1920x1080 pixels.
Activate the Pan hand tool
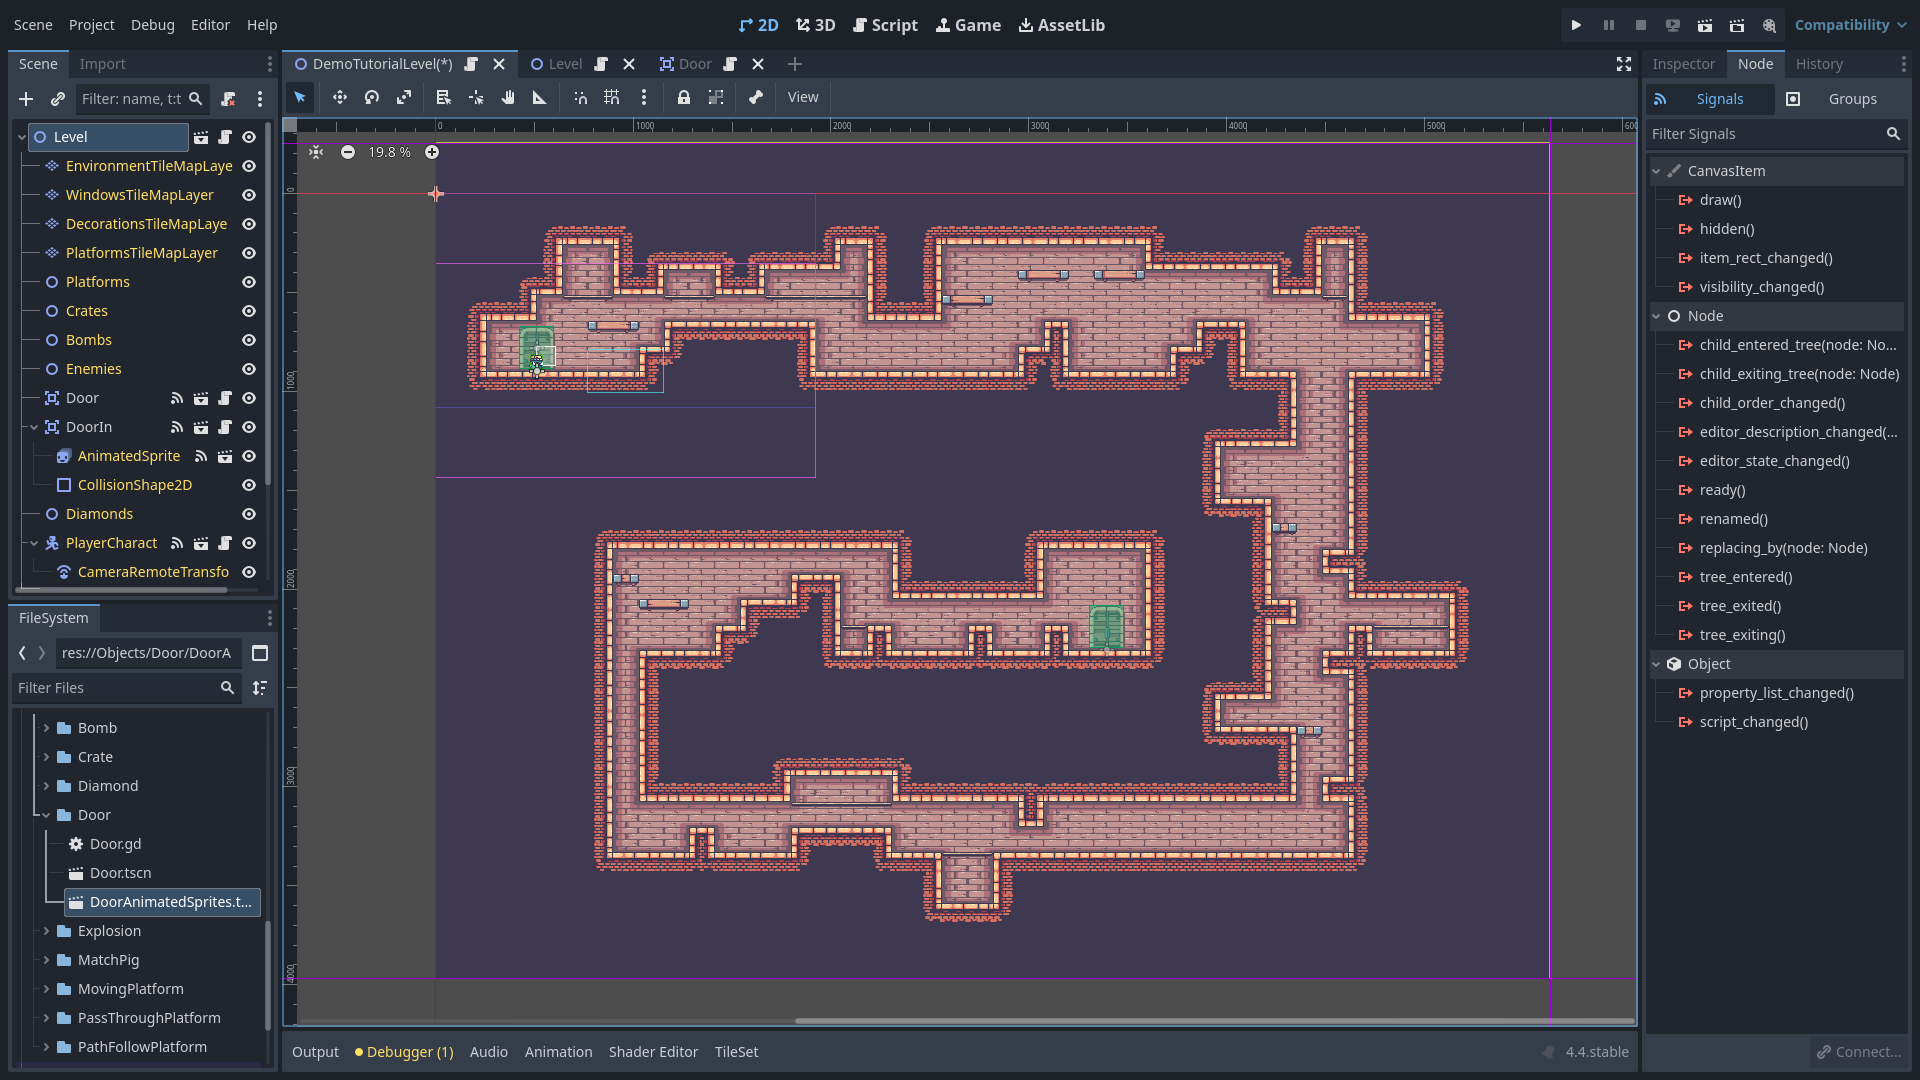point(508,97)
